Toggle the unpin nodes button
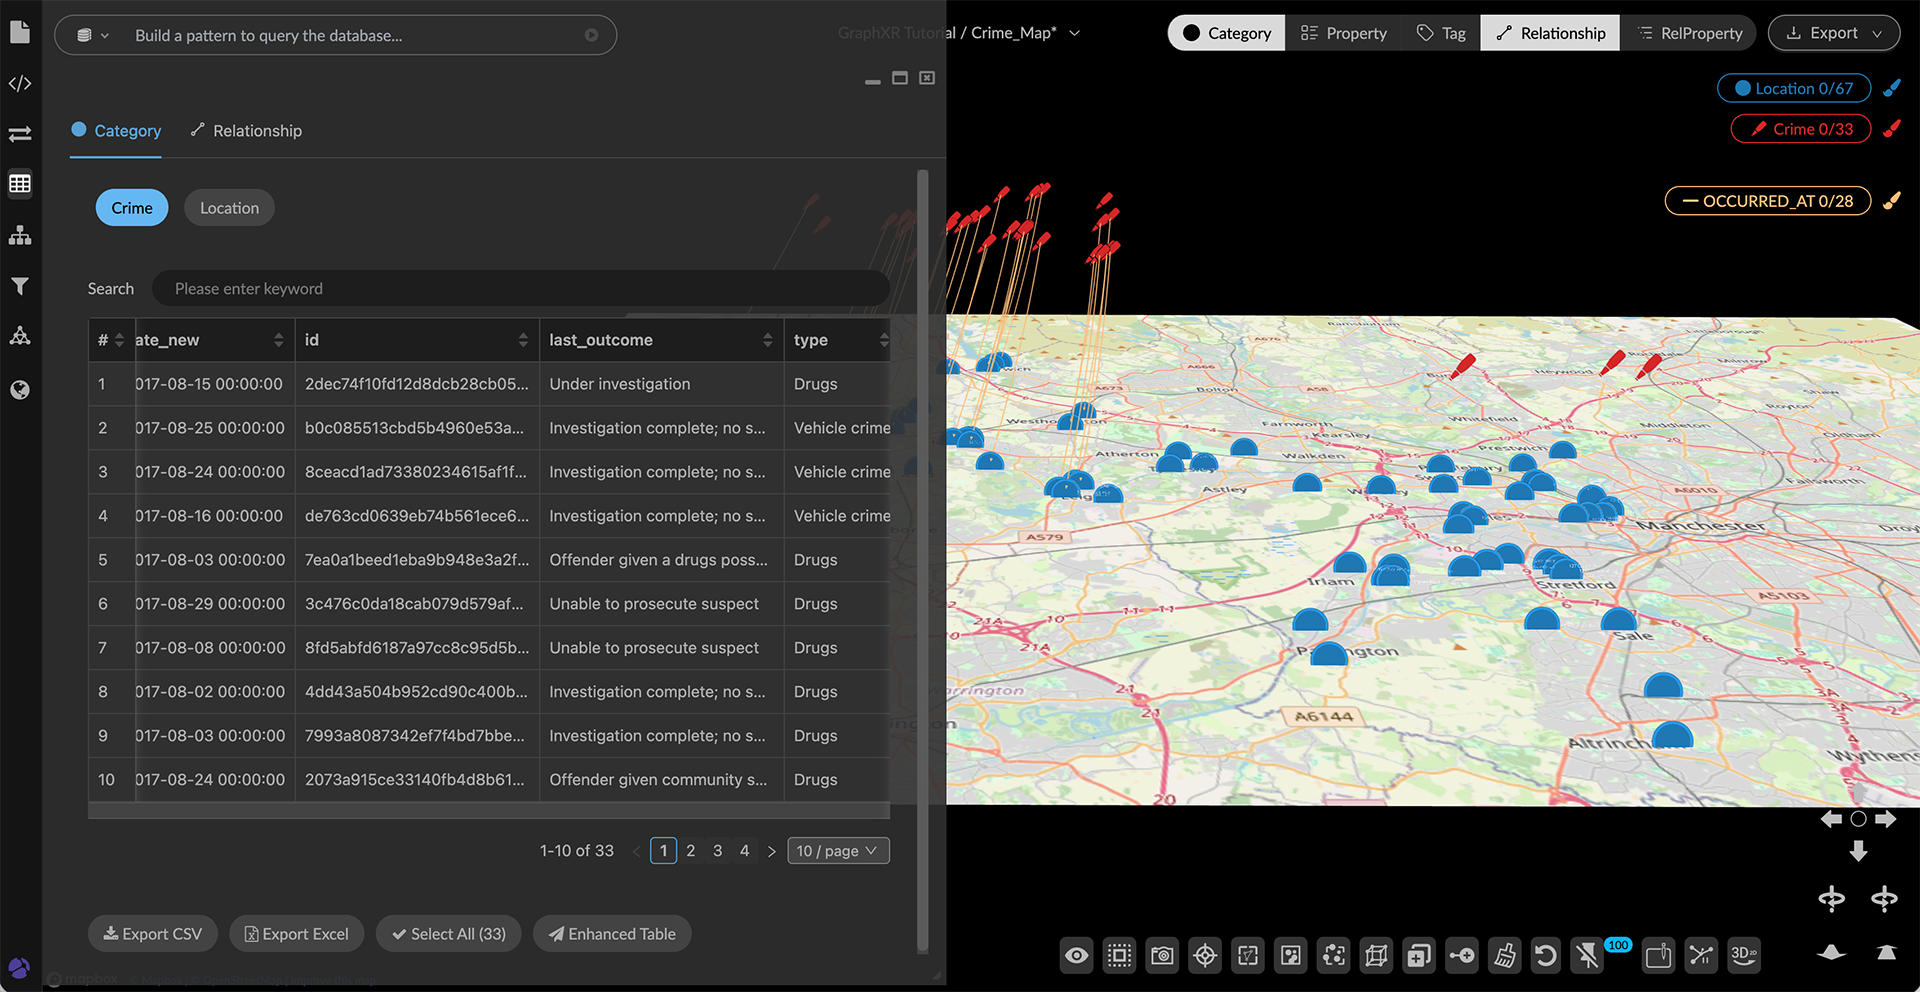1920x992 pixels. (x=1588, y=956)
